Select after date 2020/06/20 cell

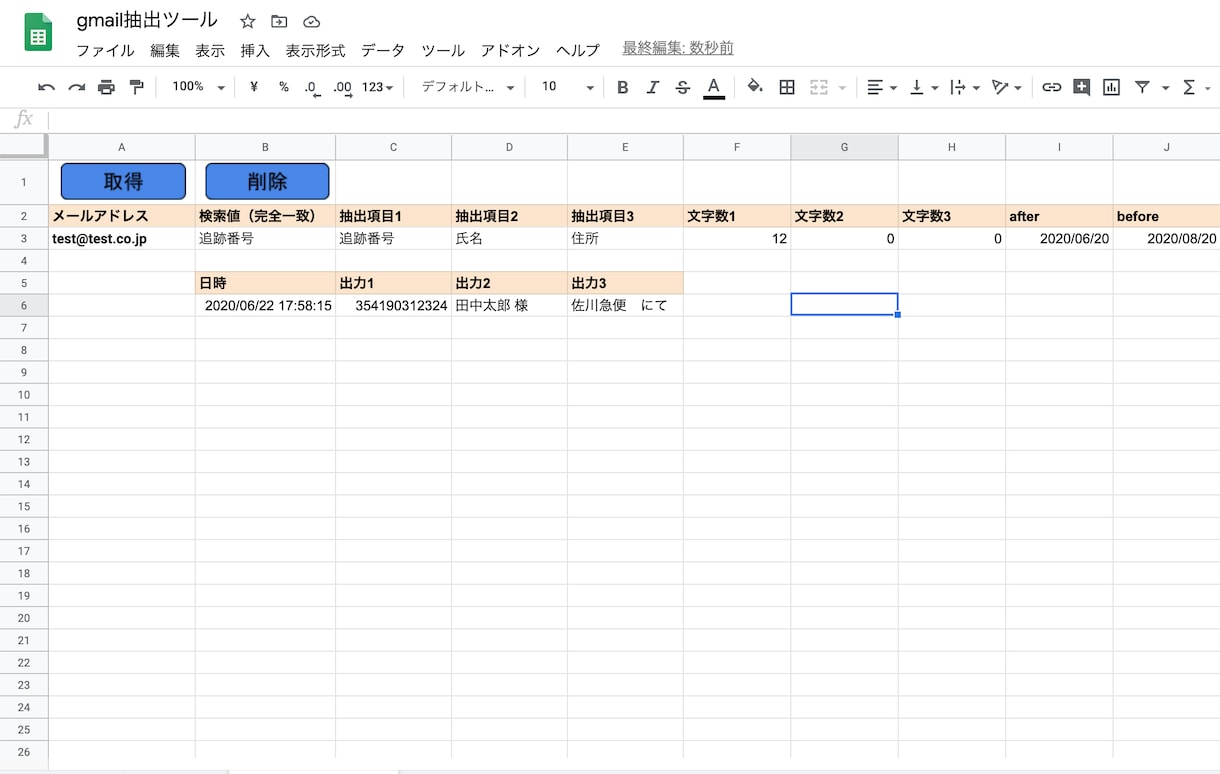[1059, 239]
